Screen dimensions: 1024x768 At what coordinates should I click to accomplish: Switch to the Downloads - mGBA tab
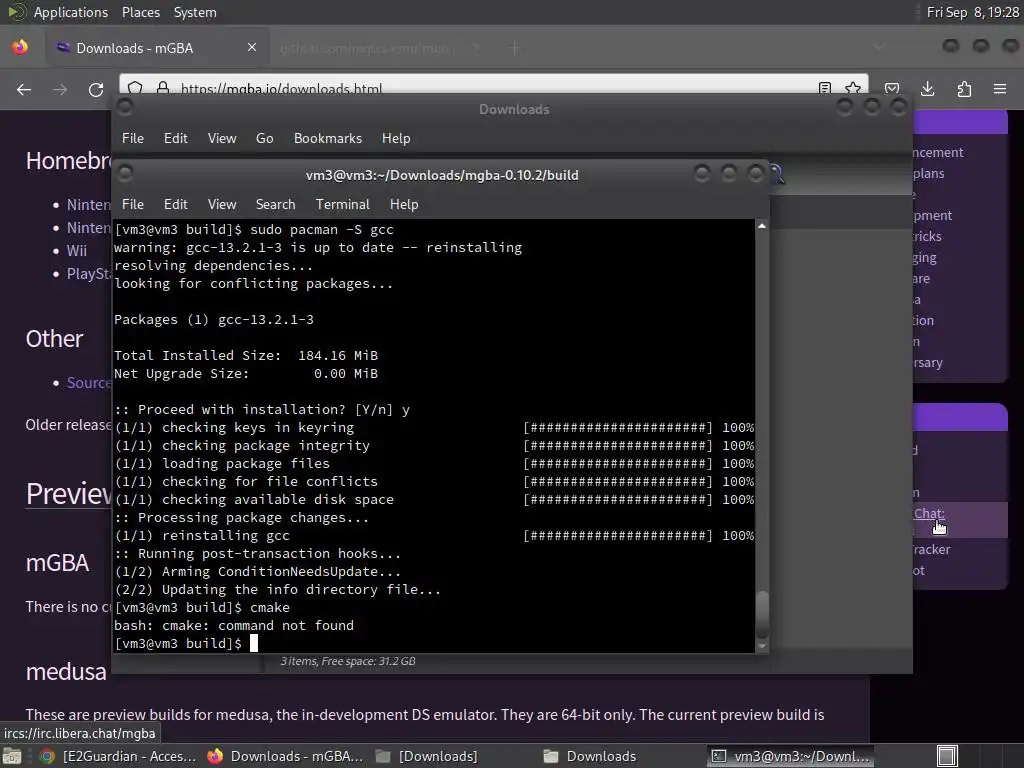pyautogui.click(x=157, y=48)
